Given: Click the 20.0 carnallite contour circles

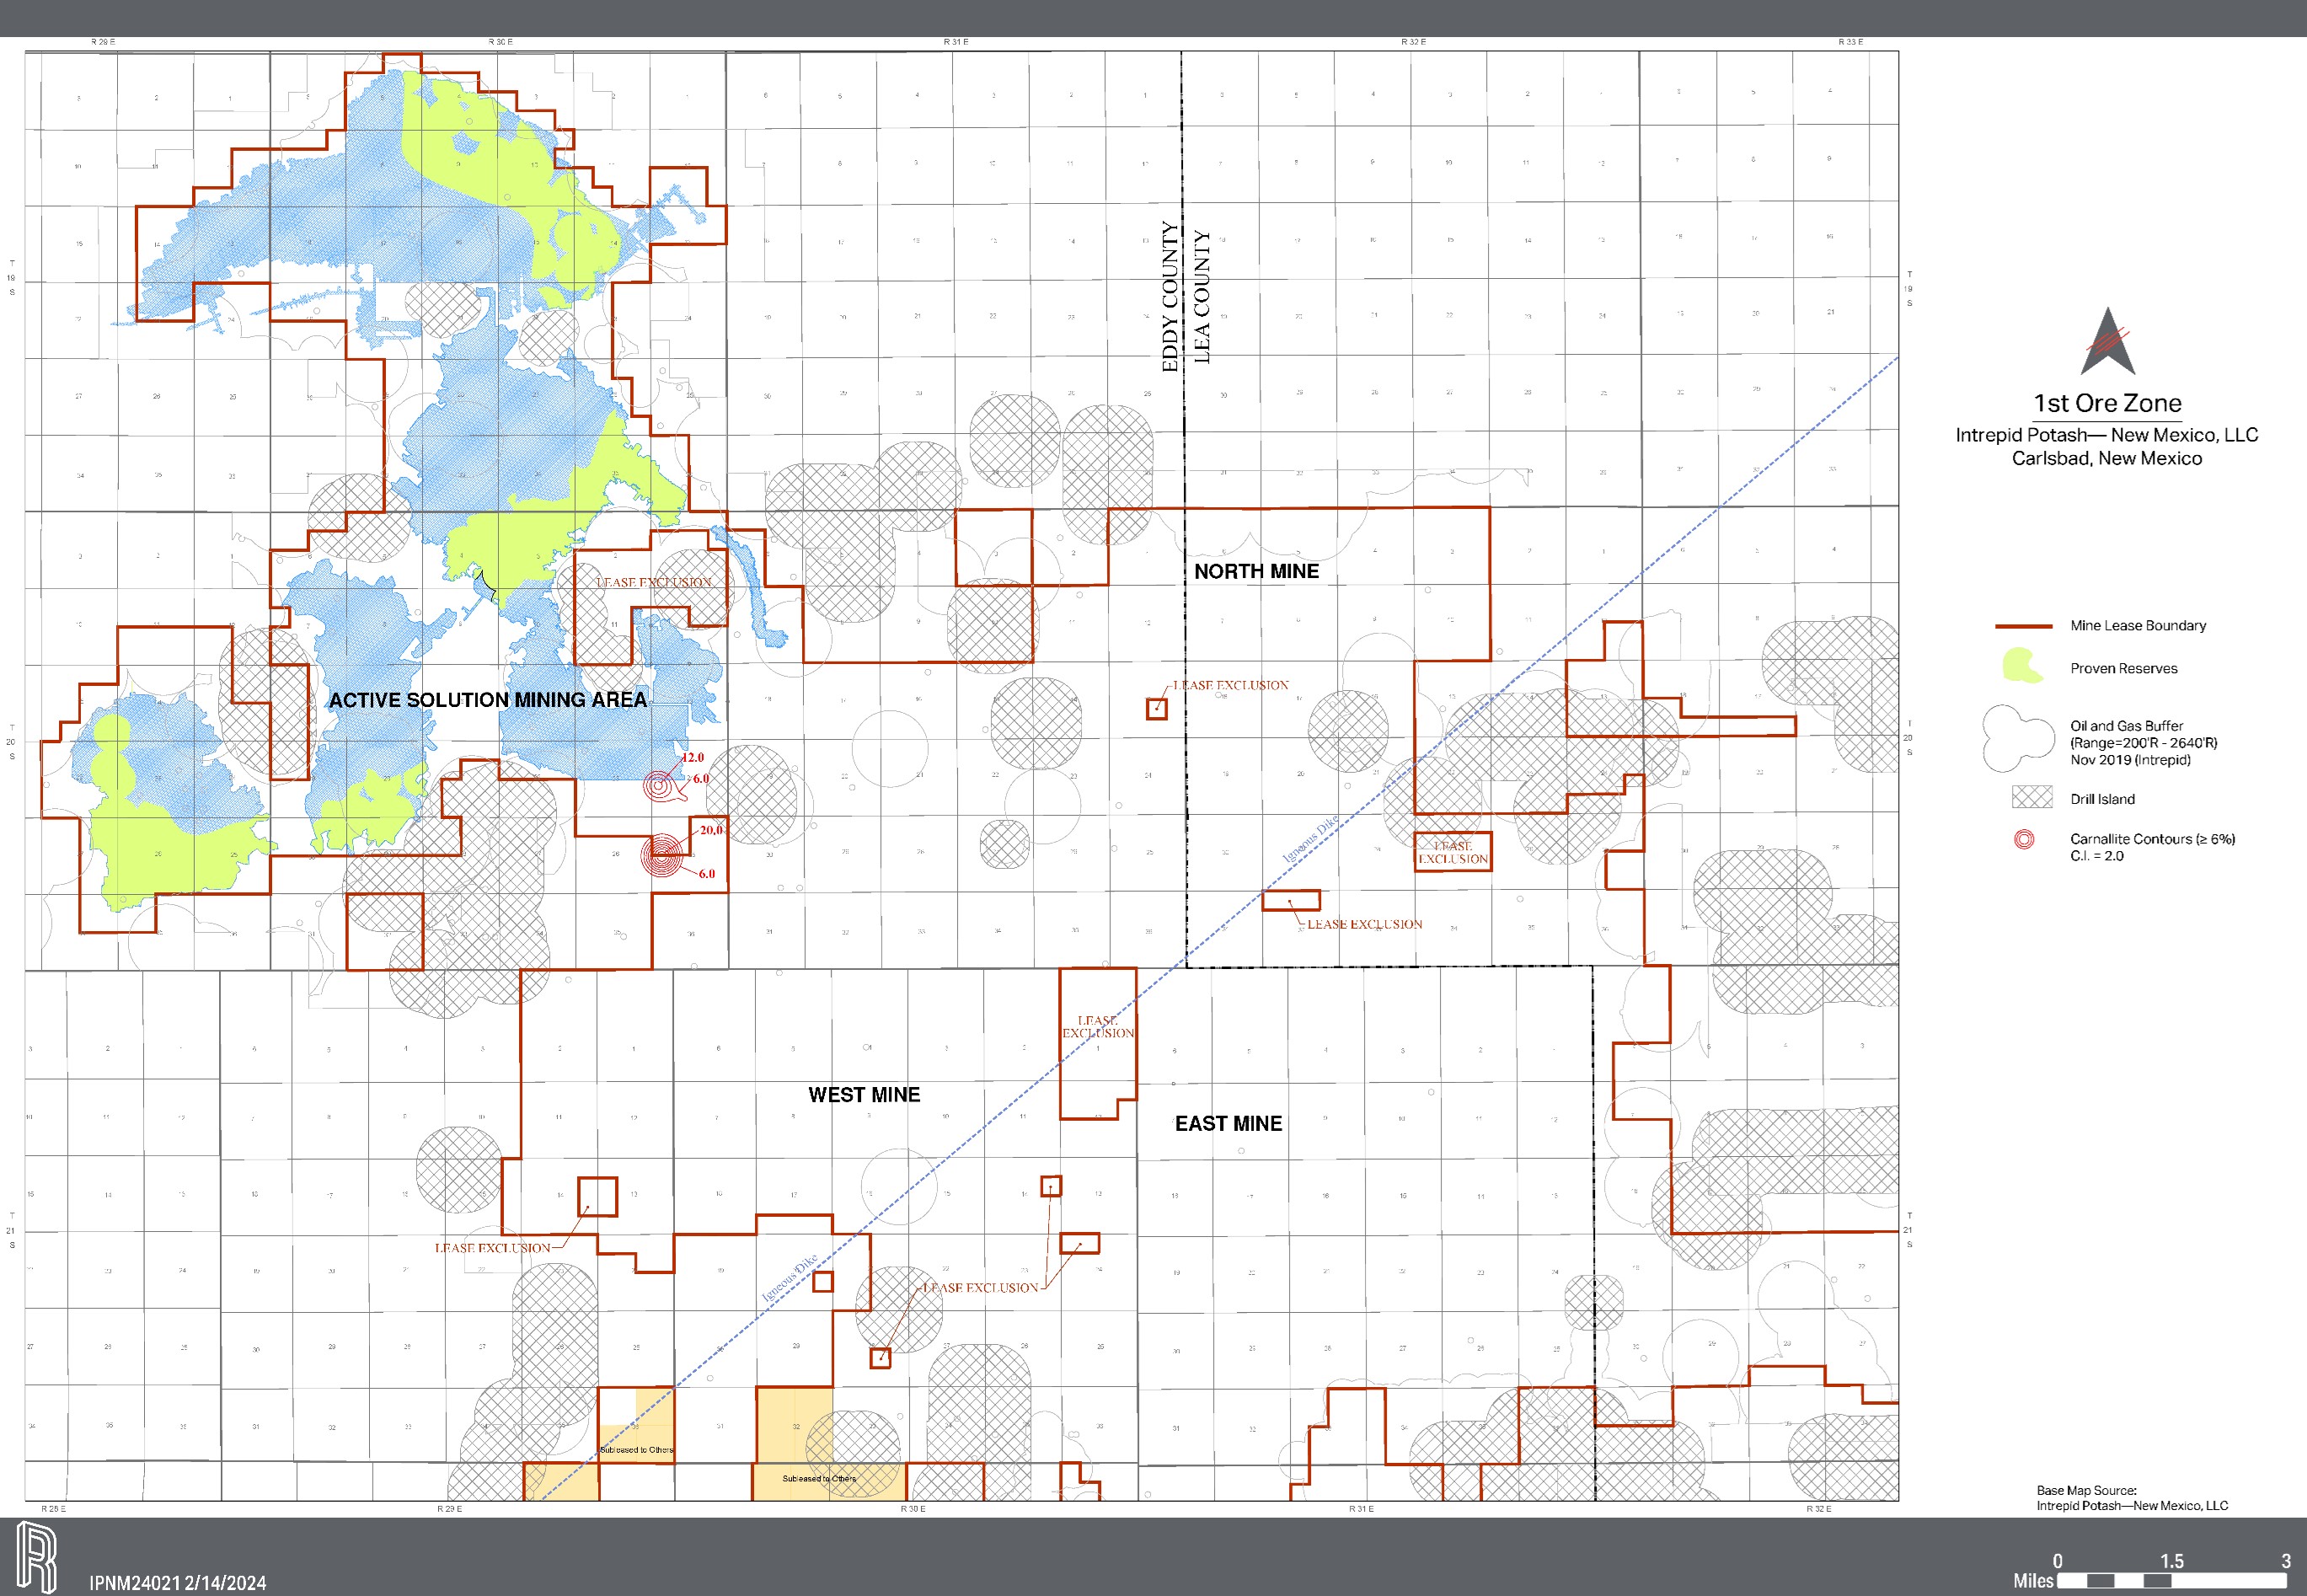Looking at the screenshot, I should click(x=664, y=856).
